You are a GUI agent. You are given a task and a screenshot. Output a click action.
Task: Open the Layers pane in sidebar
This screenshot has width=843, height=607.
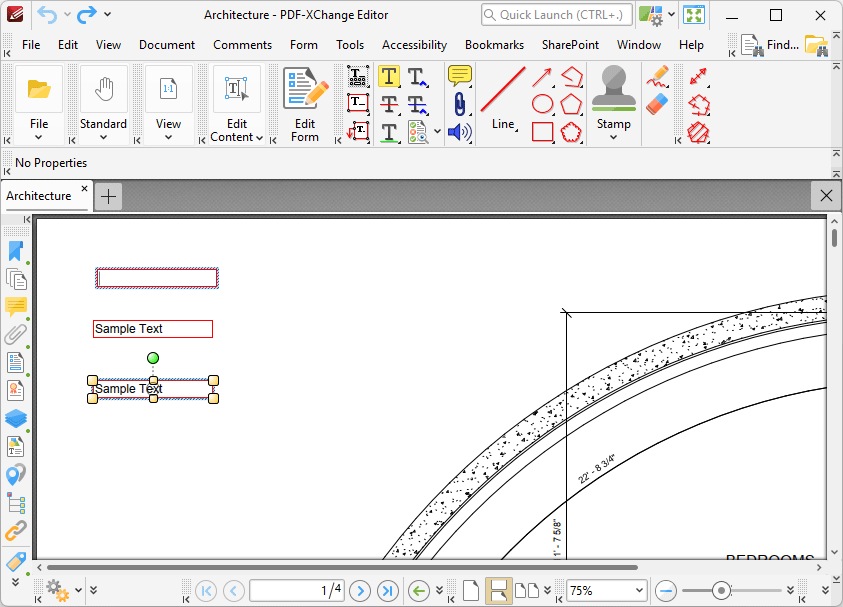click(x=16, y=418)
